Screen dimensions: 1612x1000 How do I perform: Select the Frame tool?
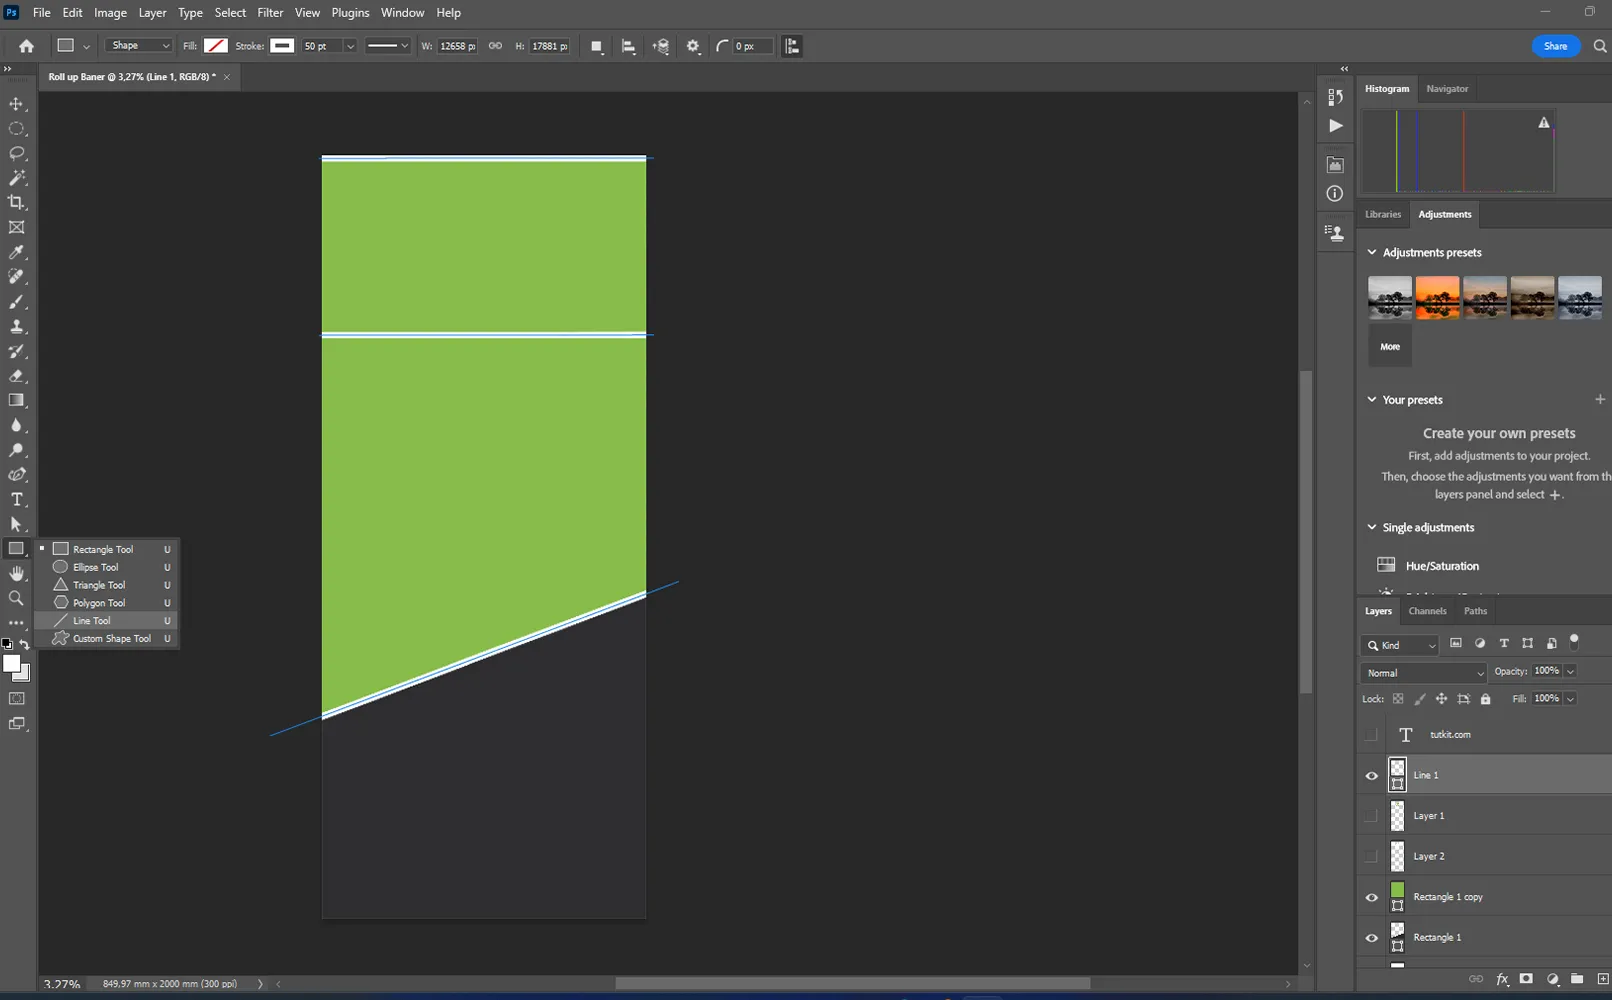point(17,228)
